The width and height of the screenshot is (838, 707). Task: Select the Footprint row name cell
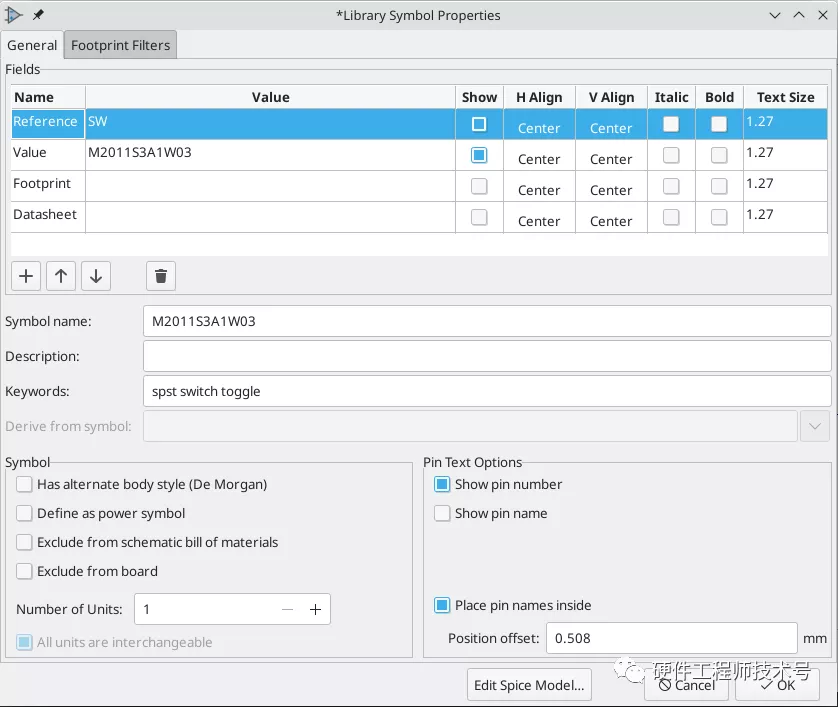point(48,186)
